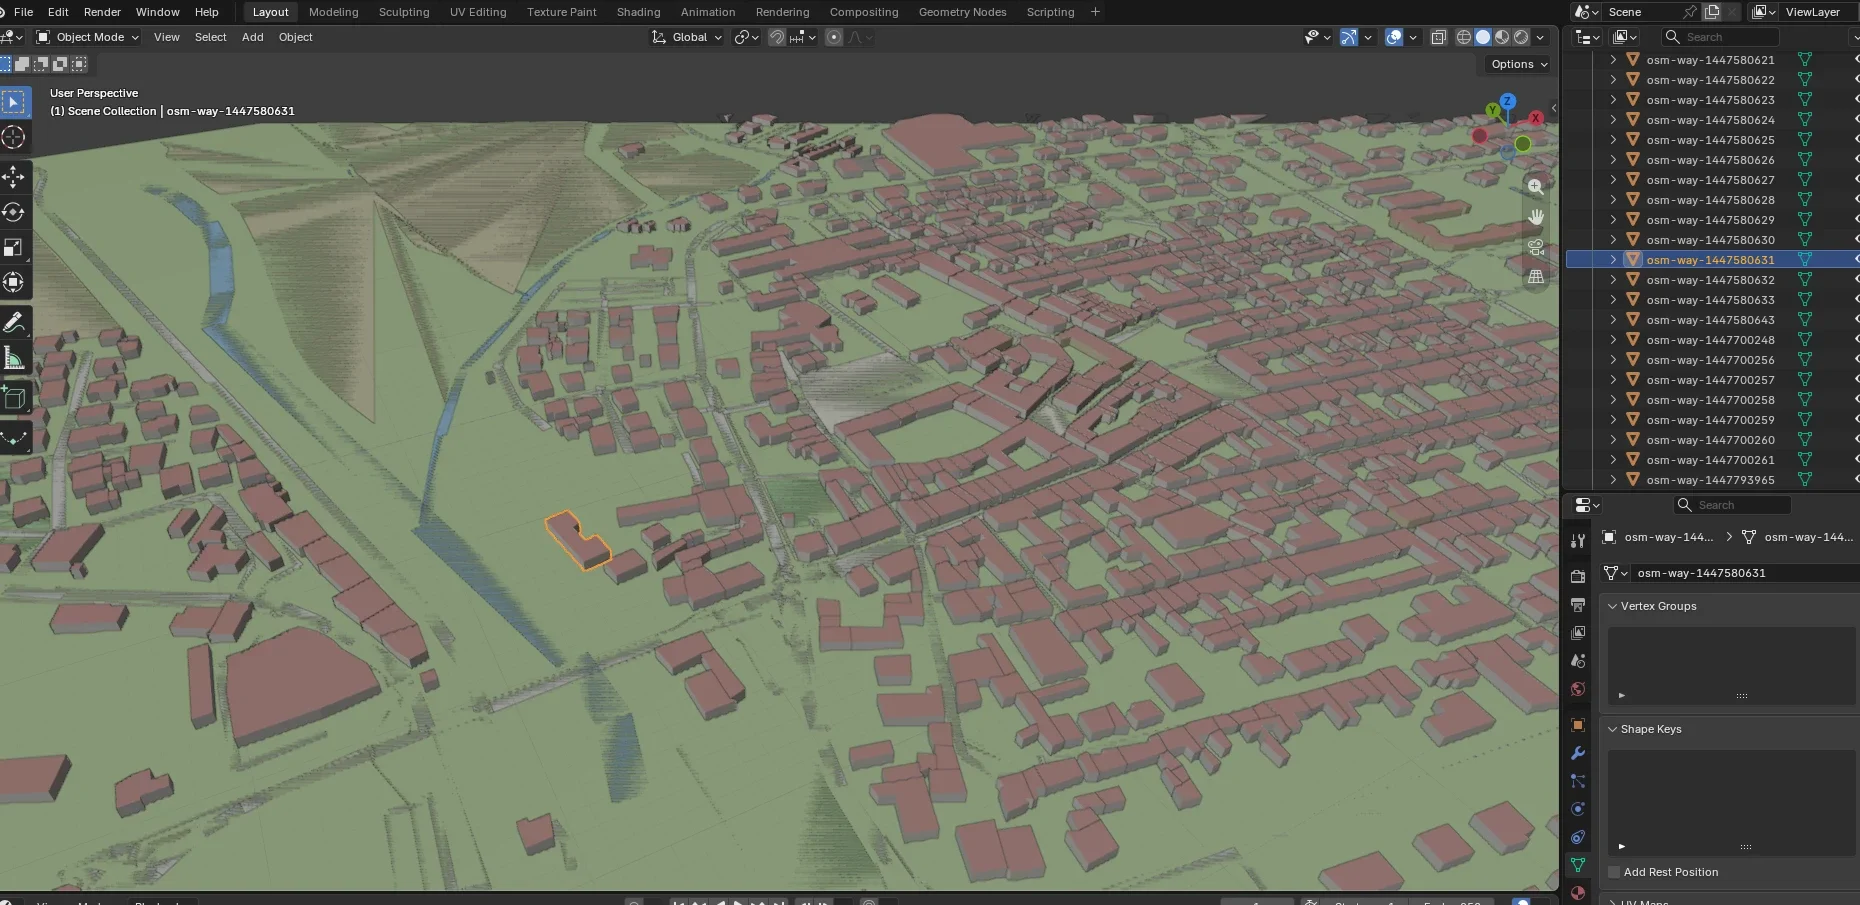This screenshot has width=1860, height=905.
Task: Toggle X-ray mode in the viewport header
Action: pyautogui.click(x=1438, y=37)
